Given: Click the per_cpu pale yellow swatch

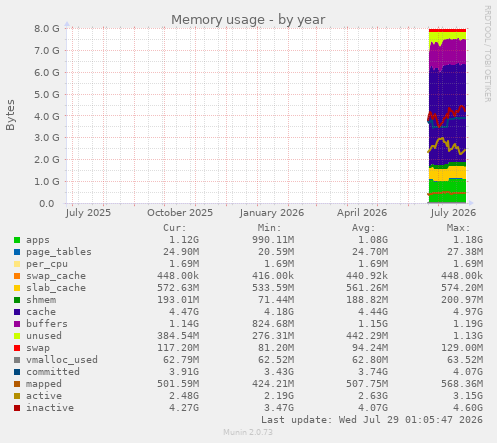Looking at the screenshot, I should point(17,264).
